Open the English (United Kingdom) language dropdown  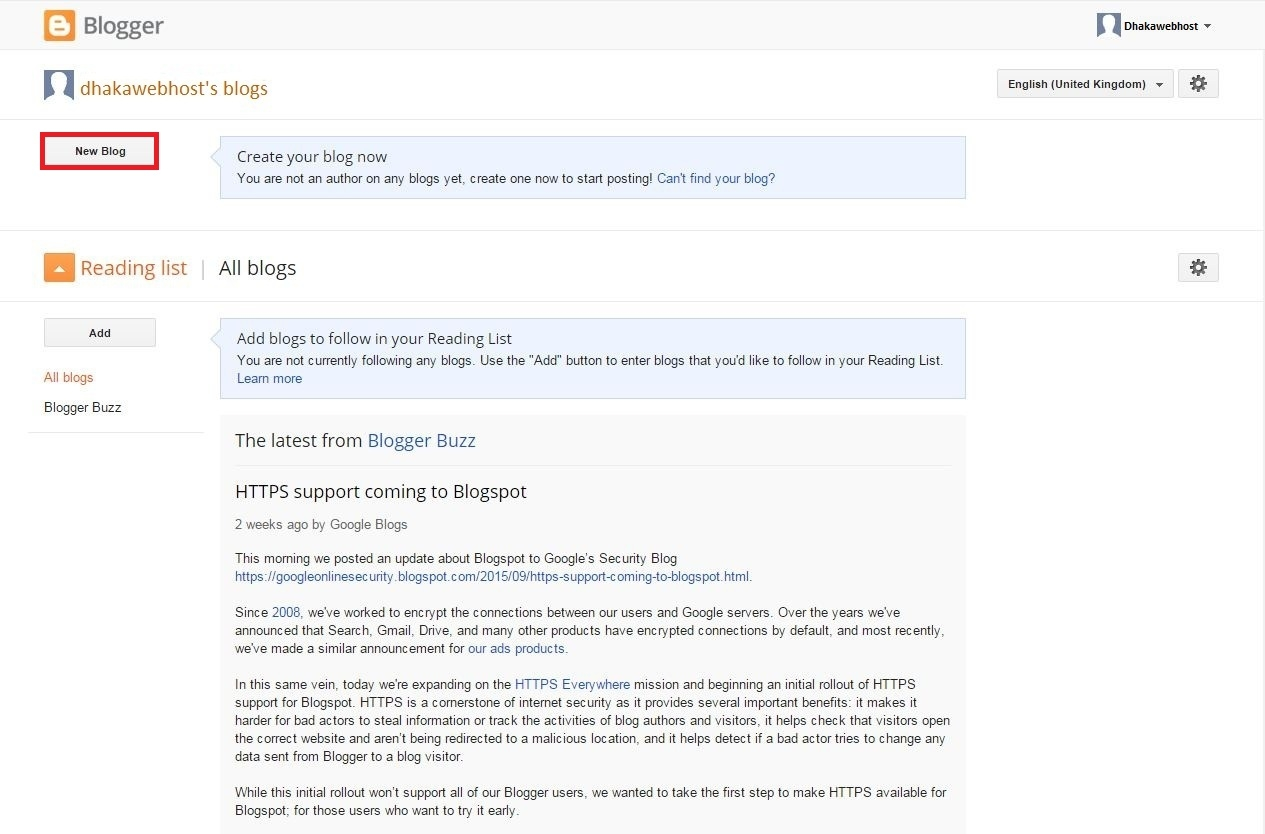pos(1085,84)
